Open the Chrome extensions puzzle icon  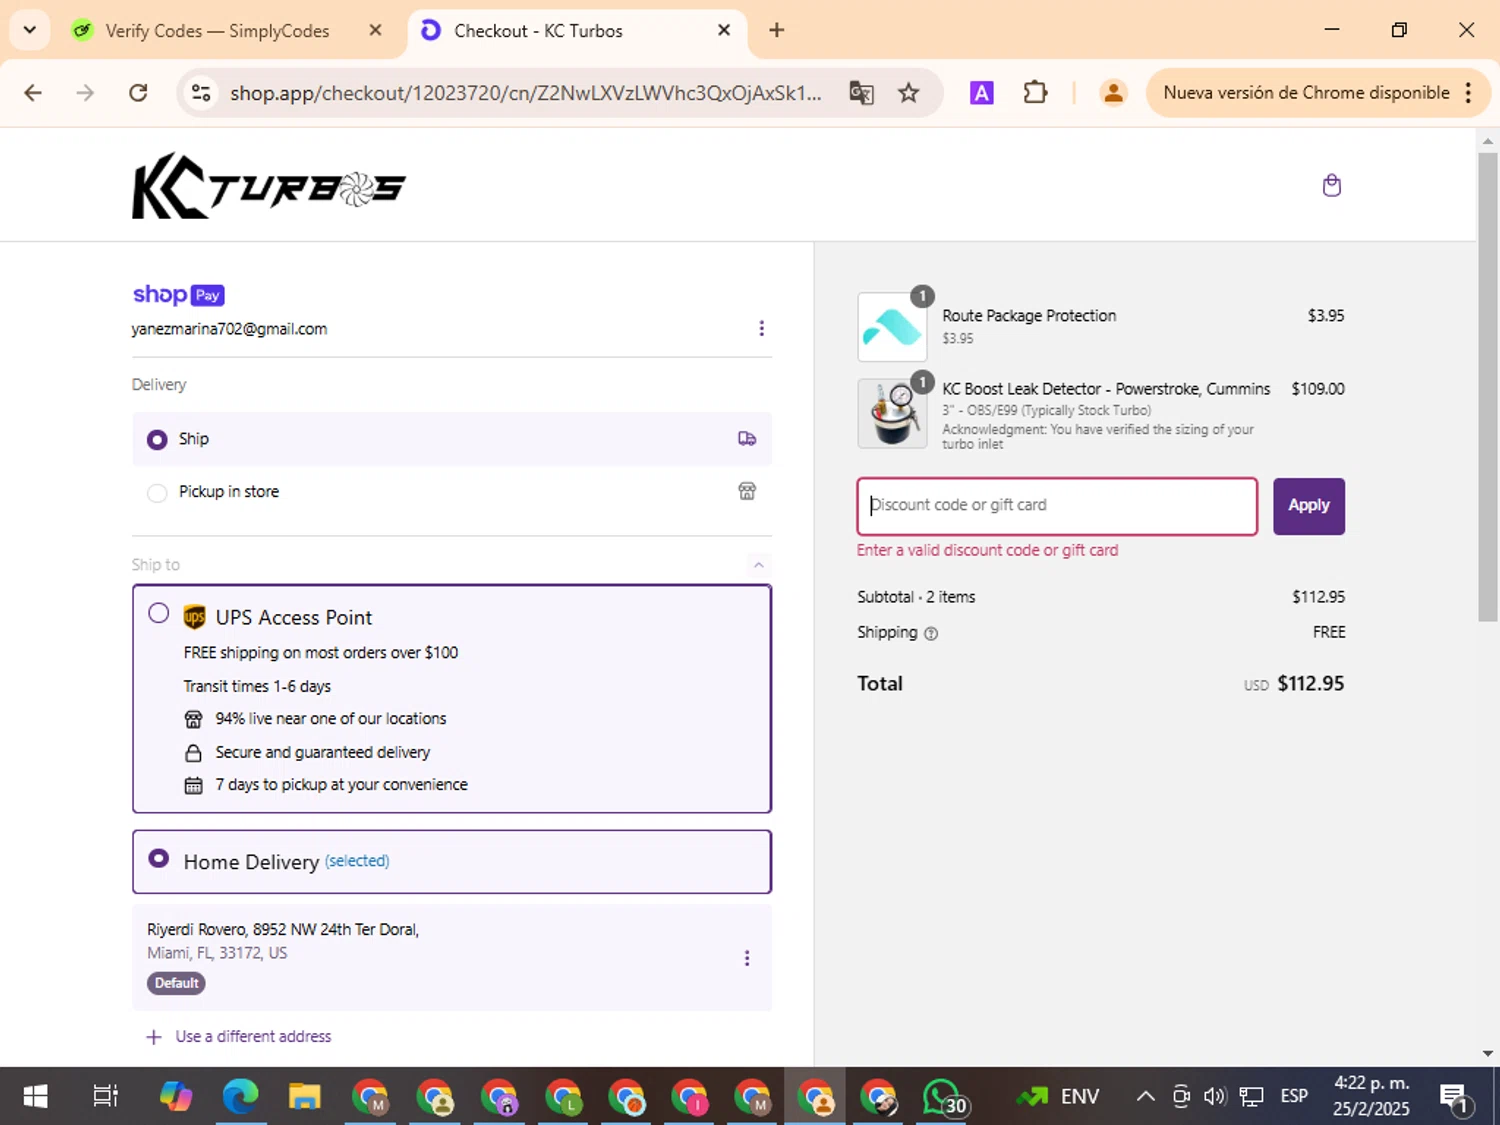click(1035, 93)
